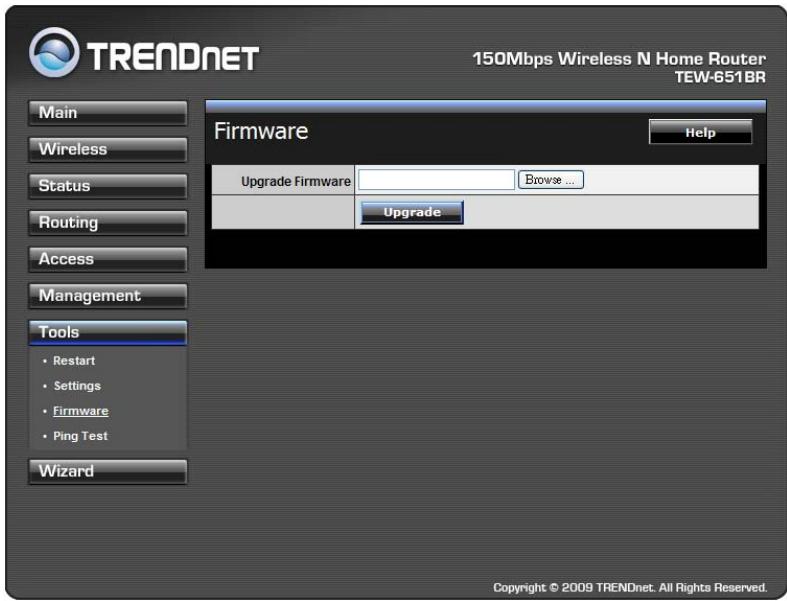Image resolution: width=787 pixels, height=601 pixels.
Task: Go to the Settings submenu link
Action: coord(77,386)
